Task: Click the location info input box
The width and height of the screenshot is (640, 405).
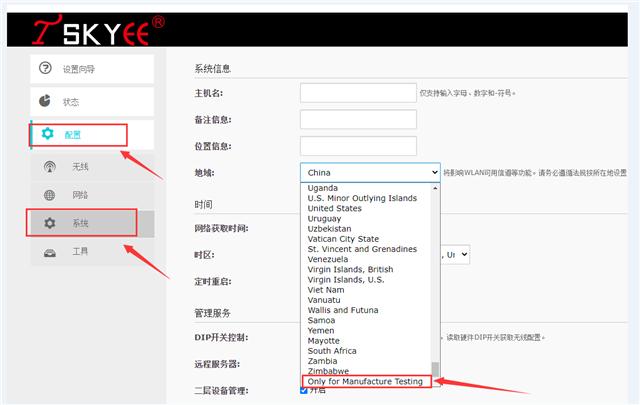Action: tap(358, 146)
